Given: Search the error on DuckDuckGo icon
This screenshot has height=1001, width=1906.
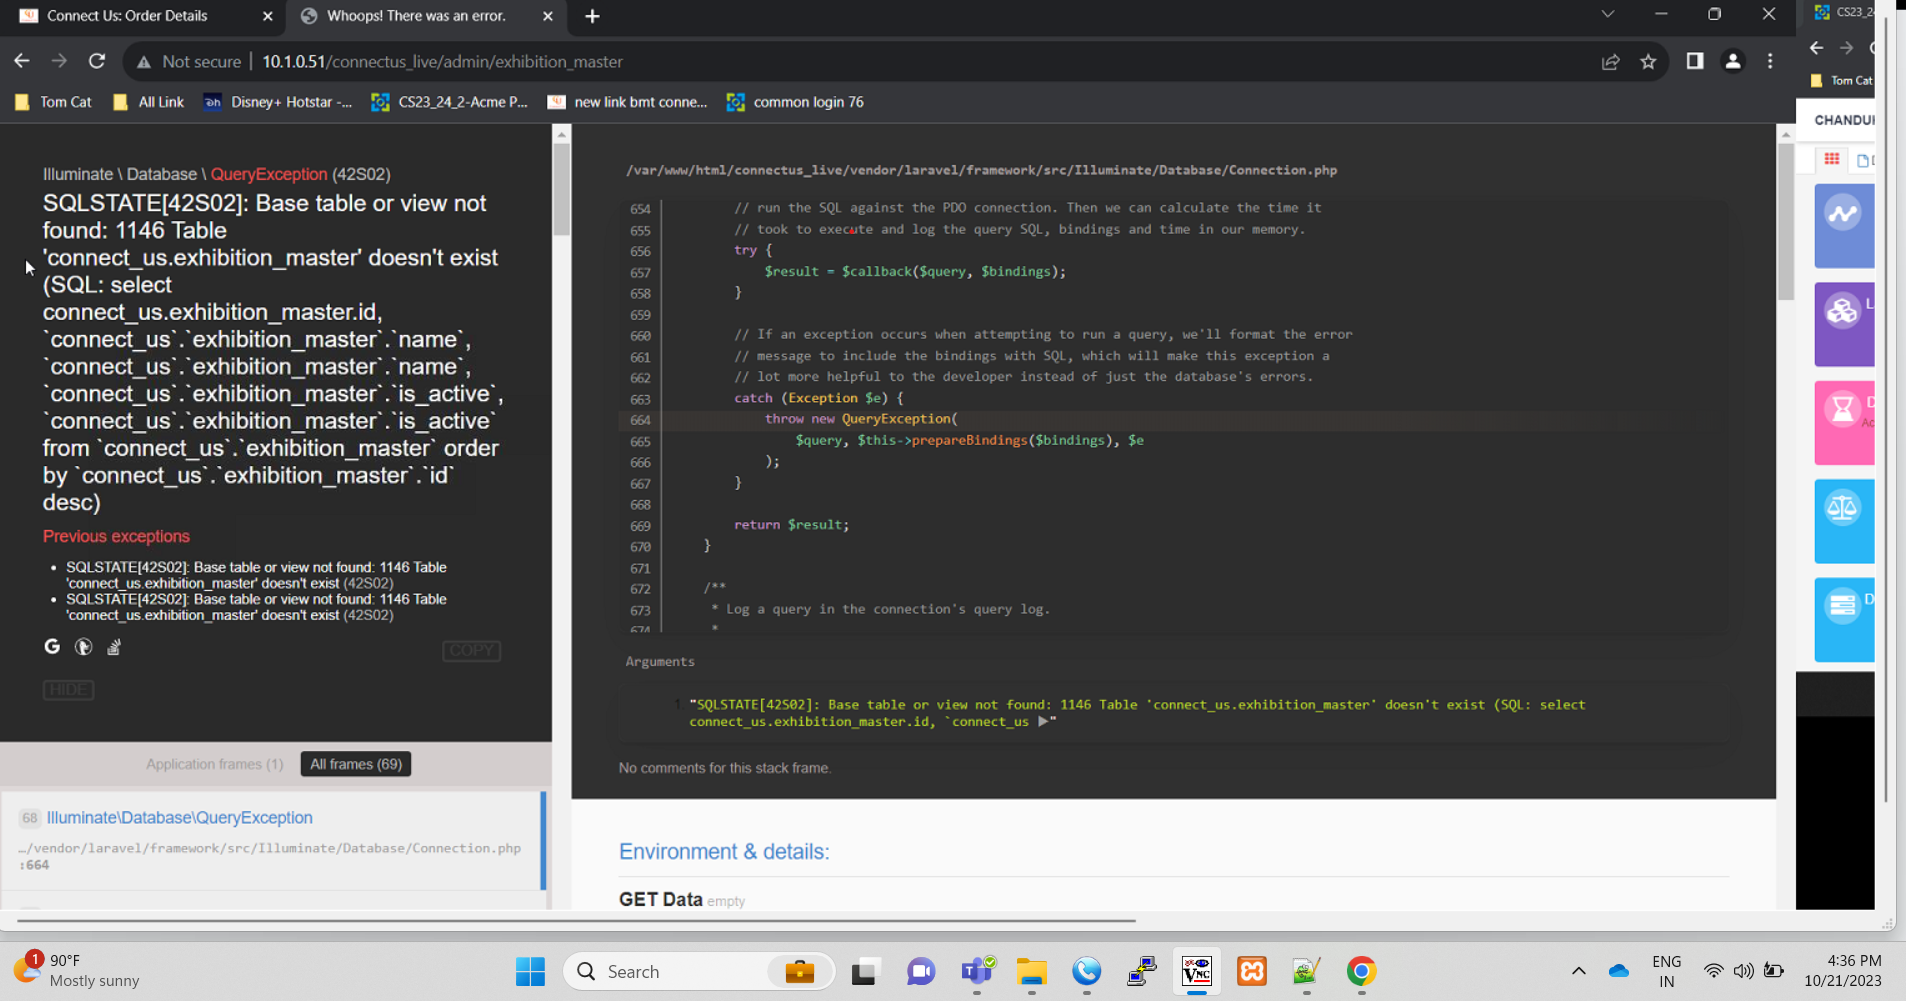Looking at the screenshot, I should tap(83, 647).
